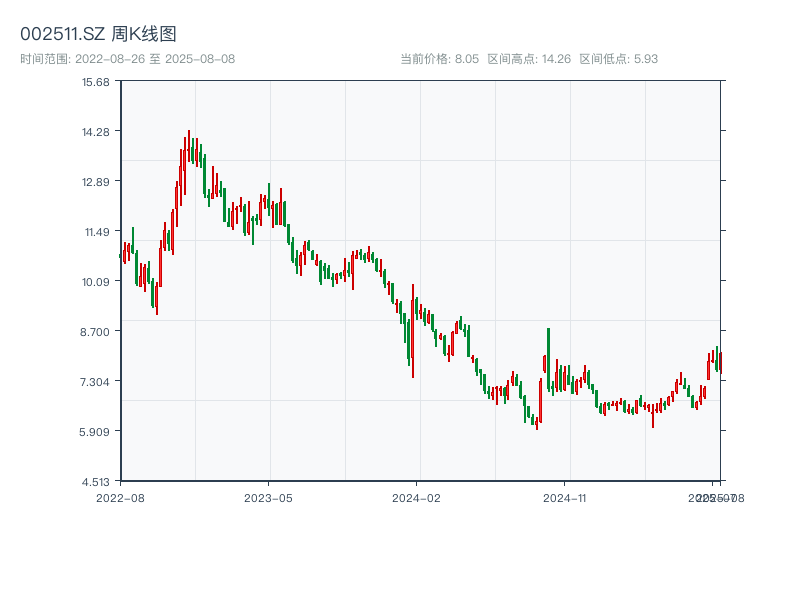Viewport: 800px width, 600px height.
Task: Click the 4.513 y-axis price label
Action: [x=97, y=481]
